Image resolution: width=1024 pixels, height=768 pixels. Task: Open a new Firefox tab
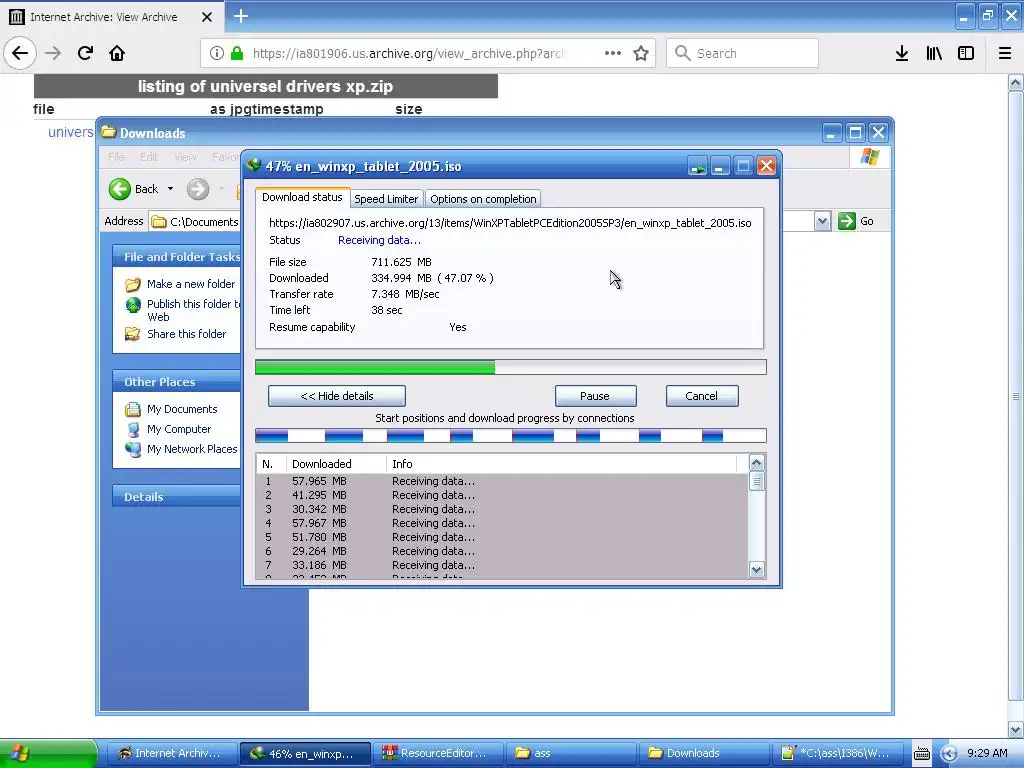click(241, 16)
